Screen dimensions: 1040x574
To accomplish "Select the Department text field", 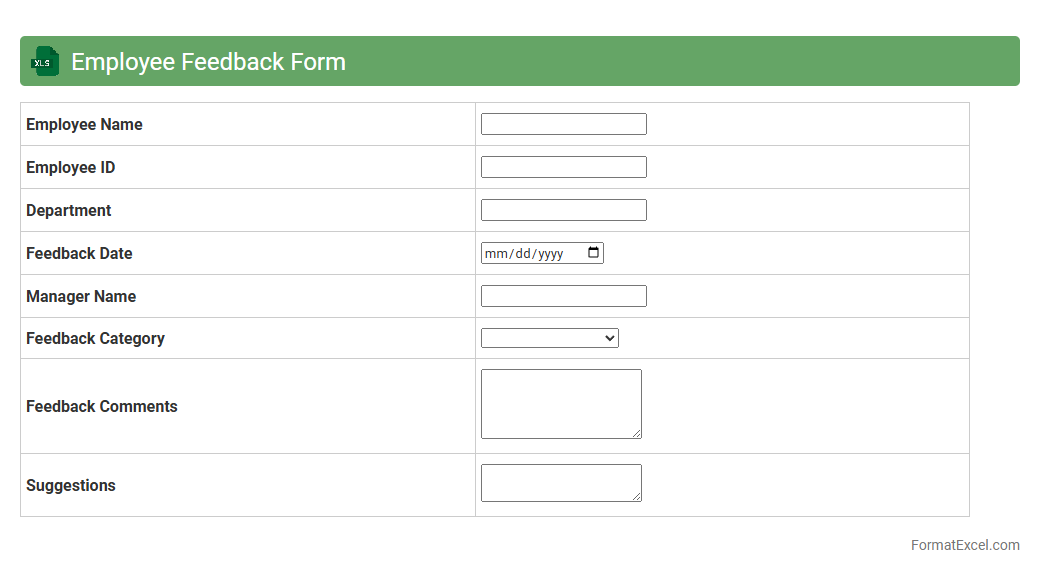I will (563, 210).
